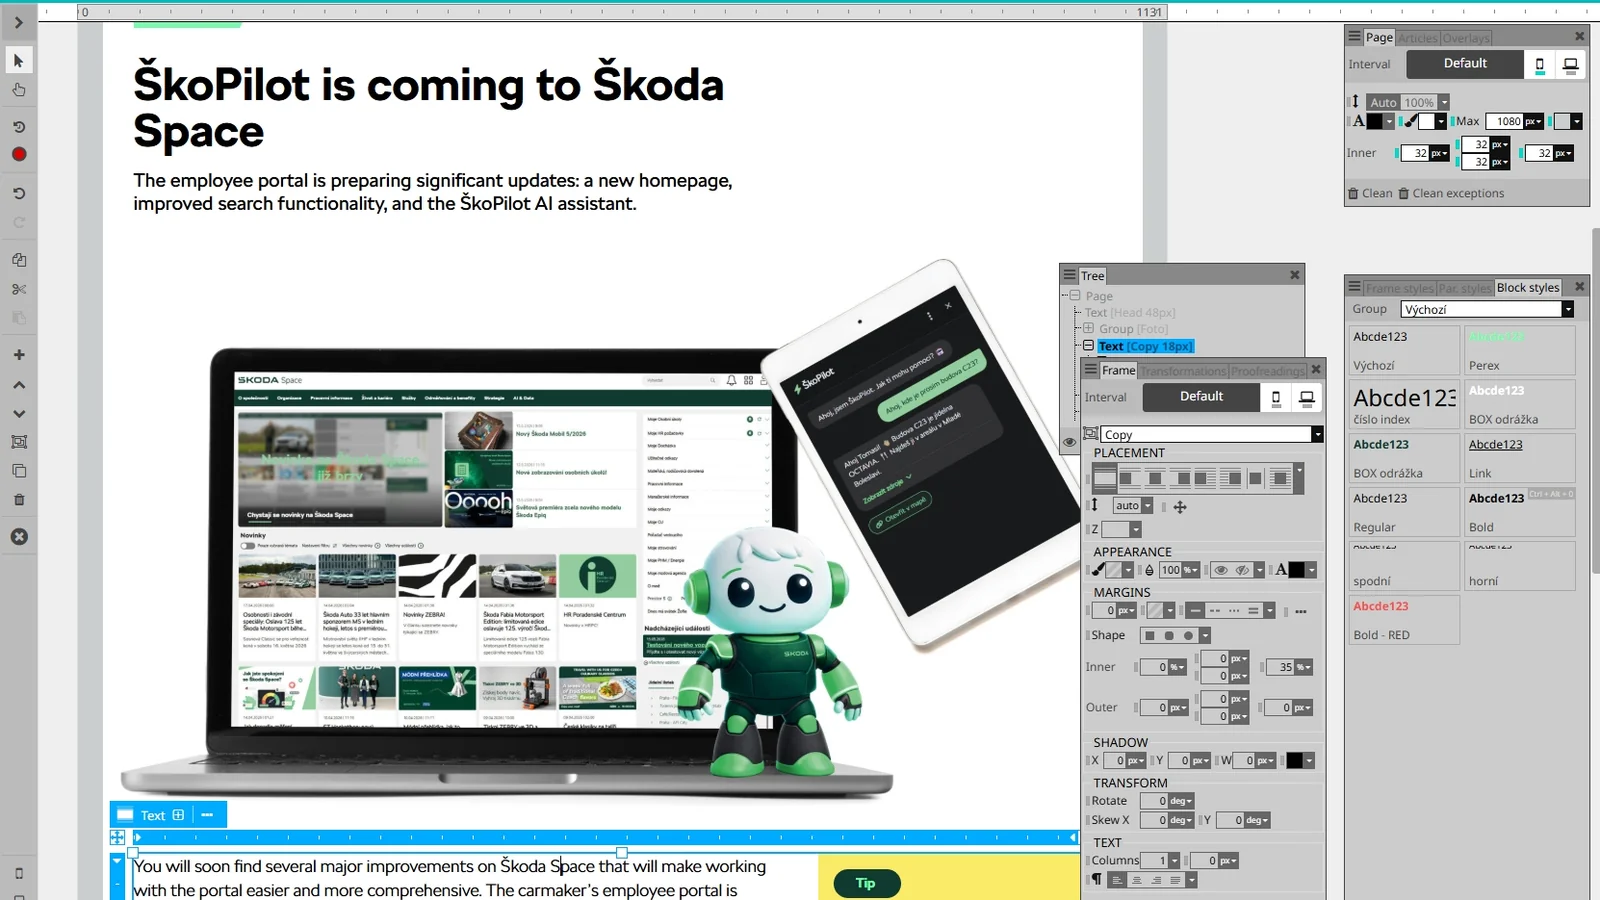This screenshot has height=900, width=1600.
Task: Click the Clean button in Page panel
Action: (1370, 194)
